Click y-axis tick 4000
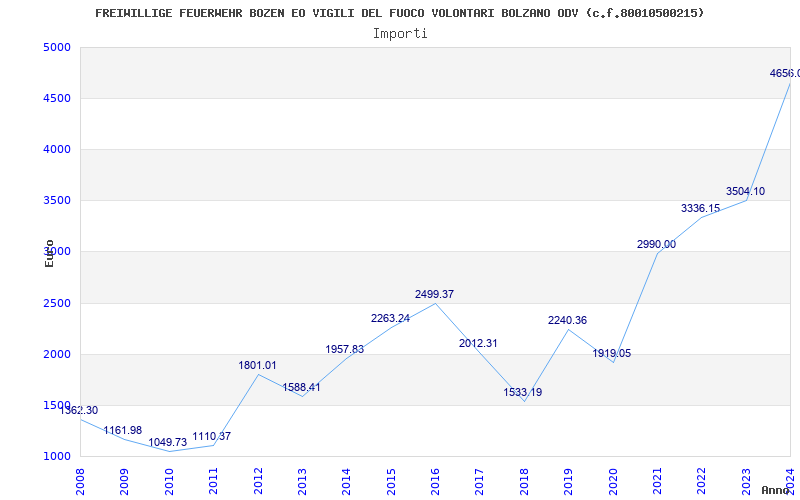Screen dimensions: 800x500 [57, 149]
